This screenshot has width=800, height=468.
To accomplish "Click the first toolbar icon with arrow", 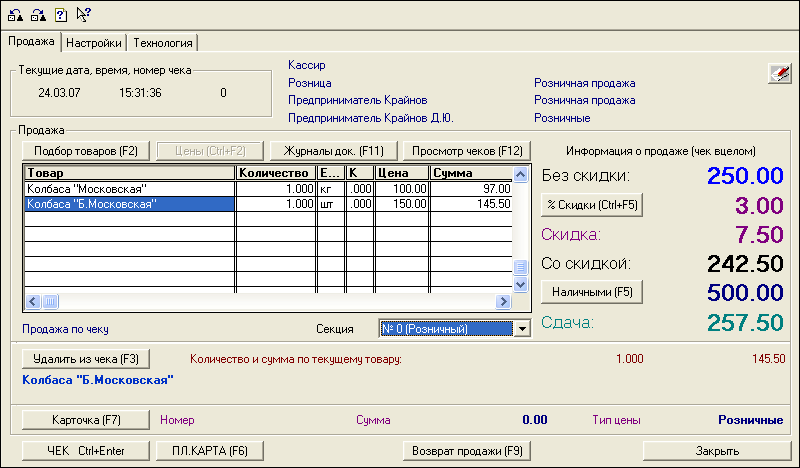I will click(x=15, y=15).
